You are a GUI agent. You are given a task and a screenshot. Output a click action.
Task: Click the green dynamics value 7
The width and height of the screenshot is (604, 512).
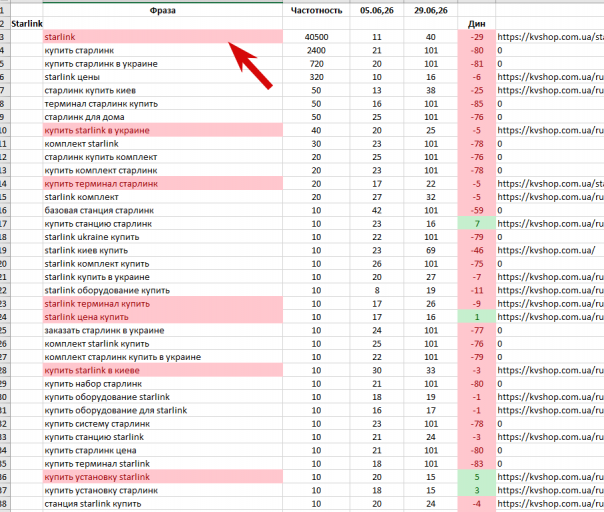476,224
